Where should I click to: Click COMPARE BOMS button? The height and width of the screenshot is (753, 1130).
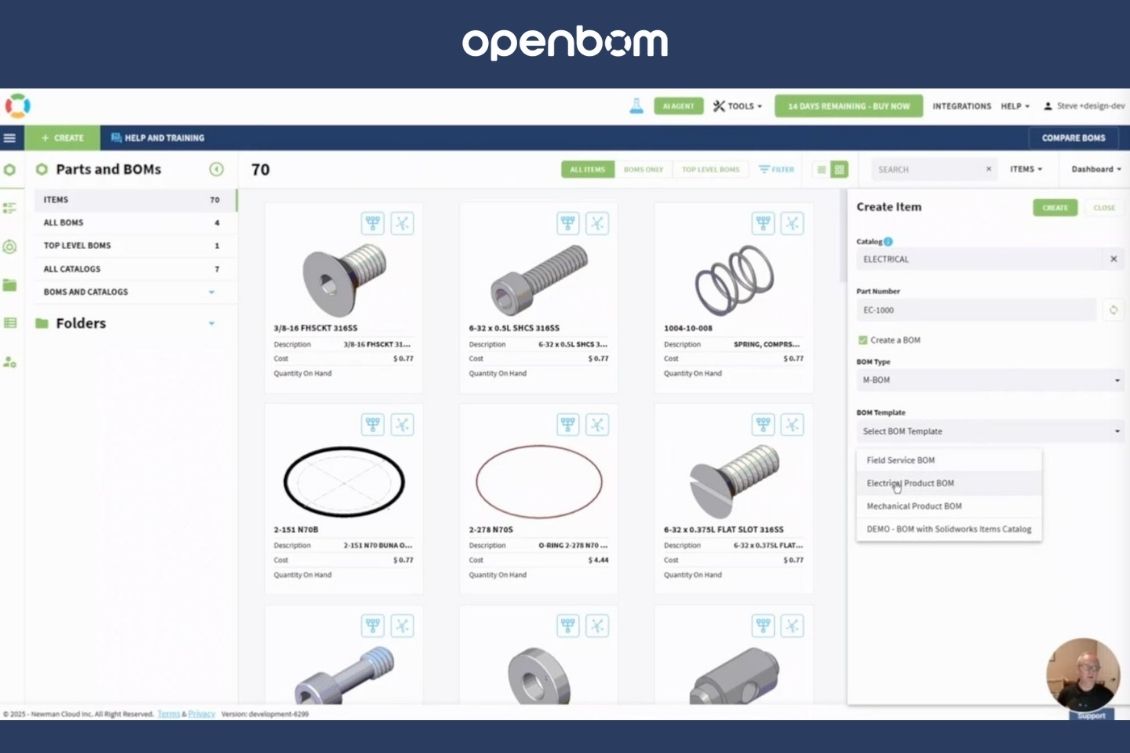click(1073, 138)
